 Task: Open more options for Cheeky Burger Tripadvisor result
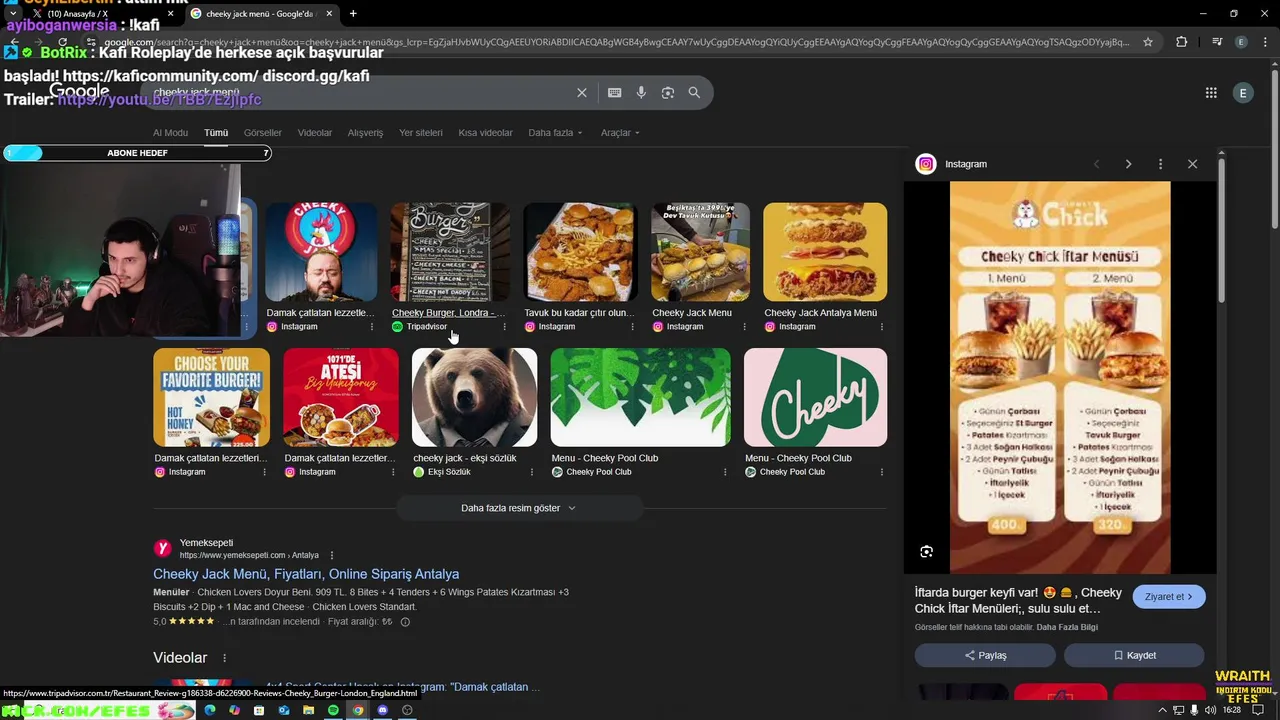point(504,327)
